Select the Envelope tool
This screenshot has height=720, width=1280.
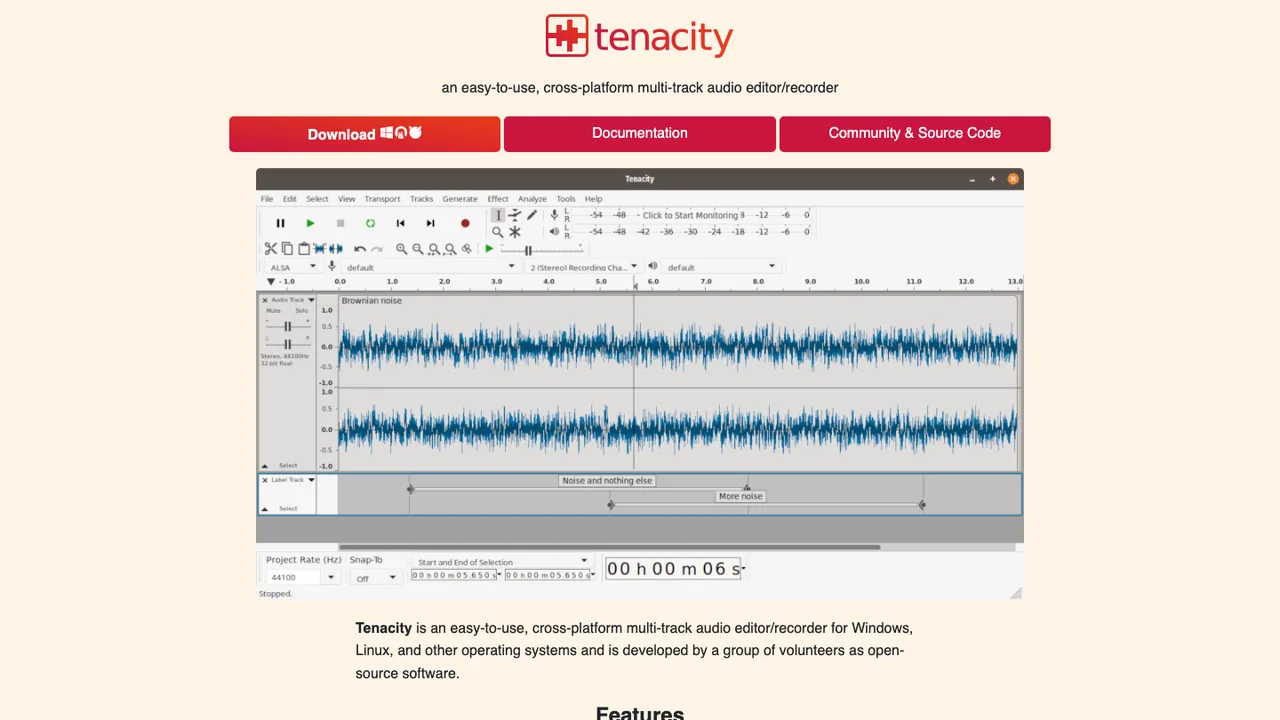click(x=515, y=215)
